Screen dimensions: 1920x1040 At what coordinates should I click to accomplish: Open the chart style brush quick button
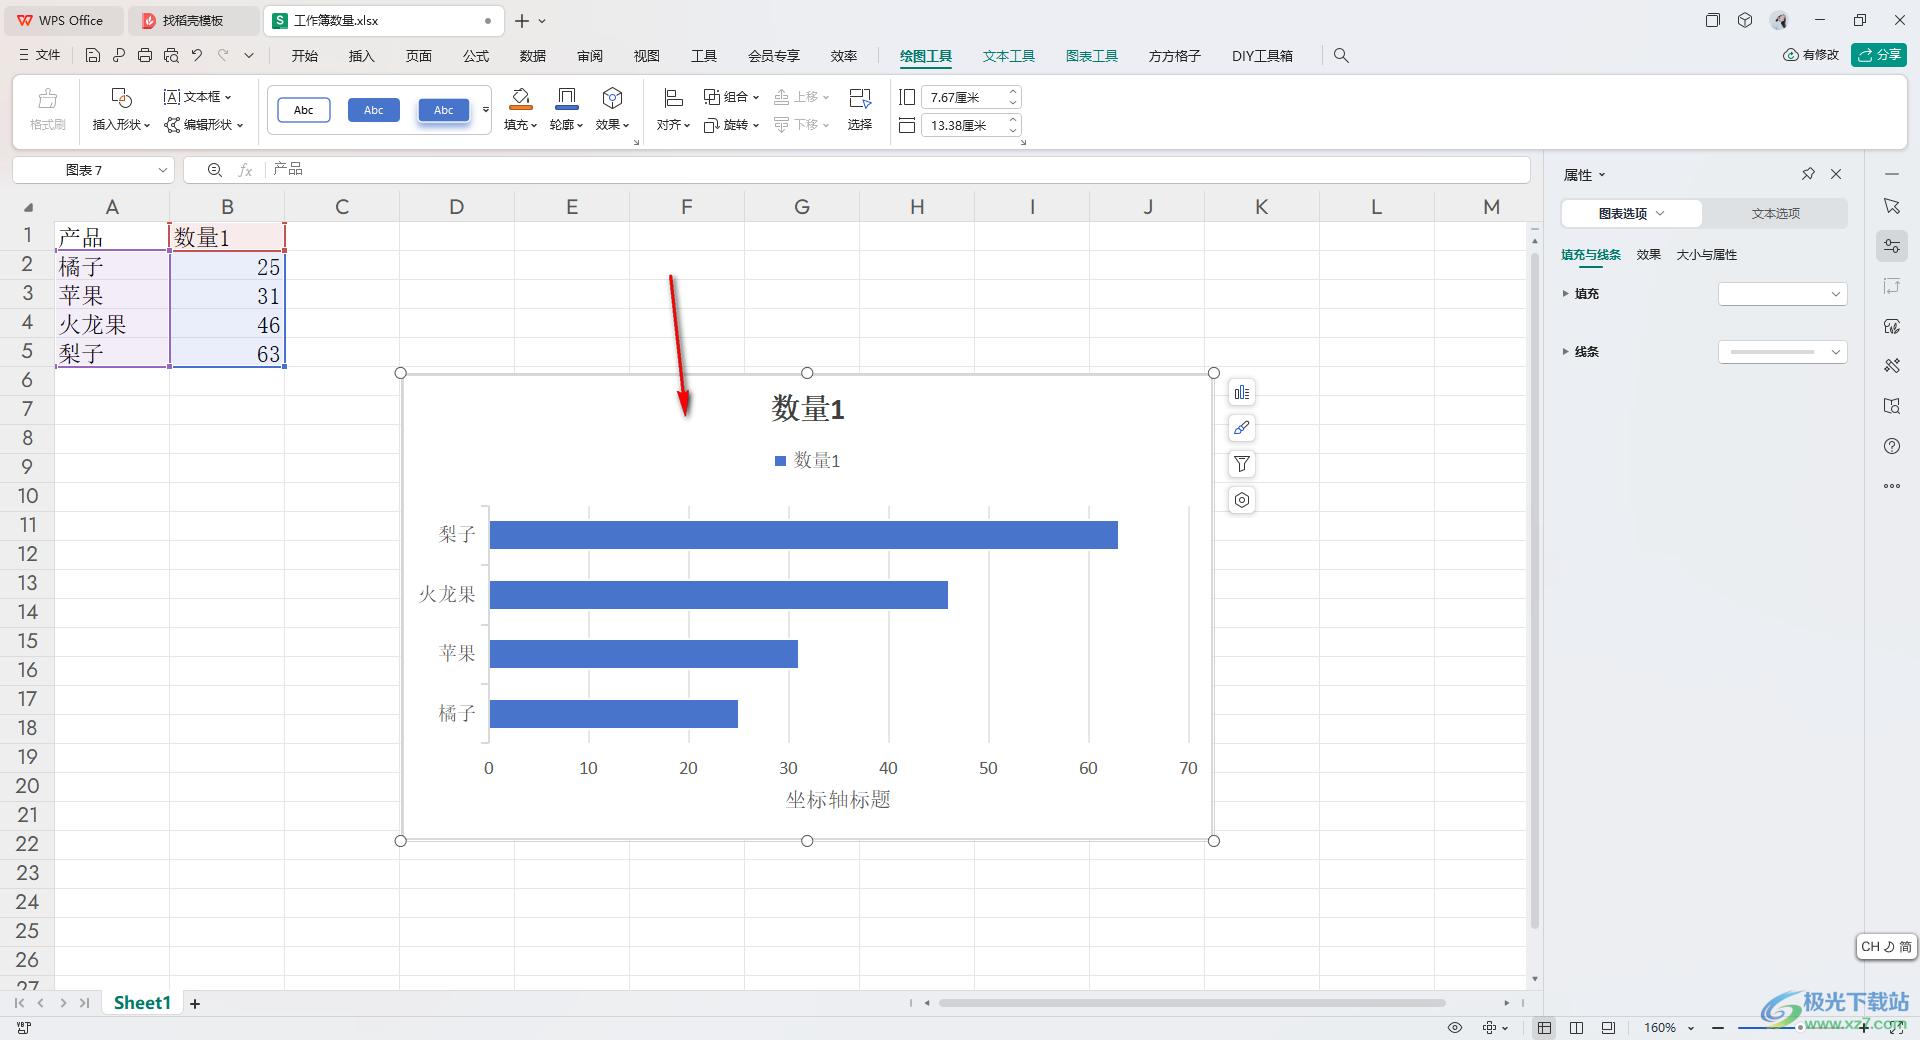(x=1242, y=428)
